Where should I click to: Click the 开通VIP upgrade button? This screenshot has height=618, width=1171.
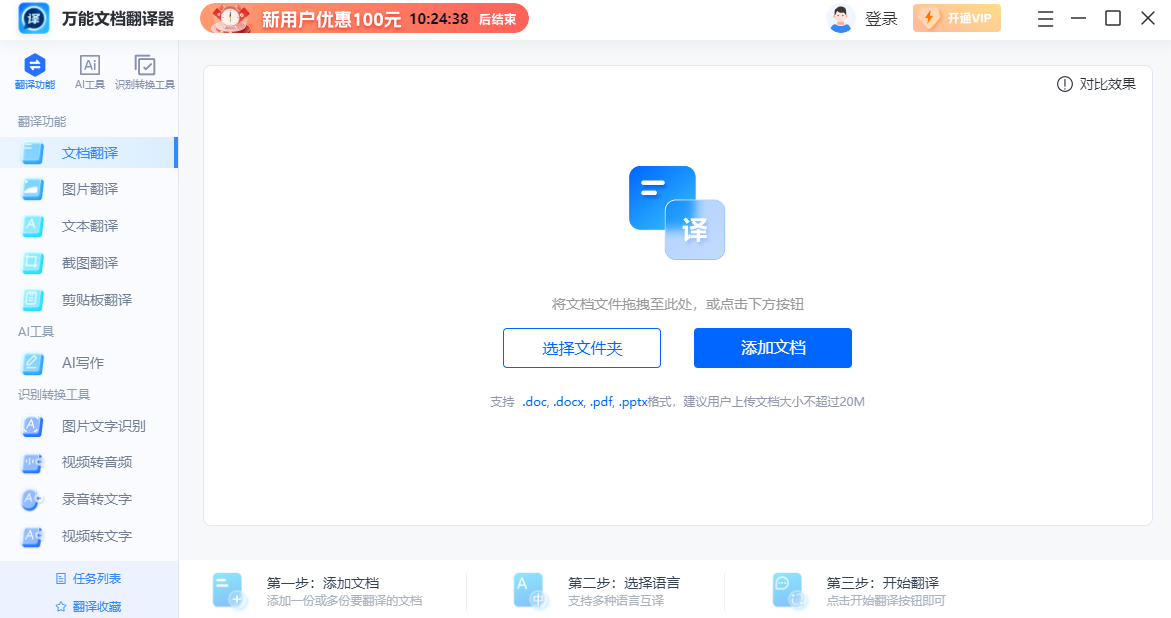[x=956, y=18]
